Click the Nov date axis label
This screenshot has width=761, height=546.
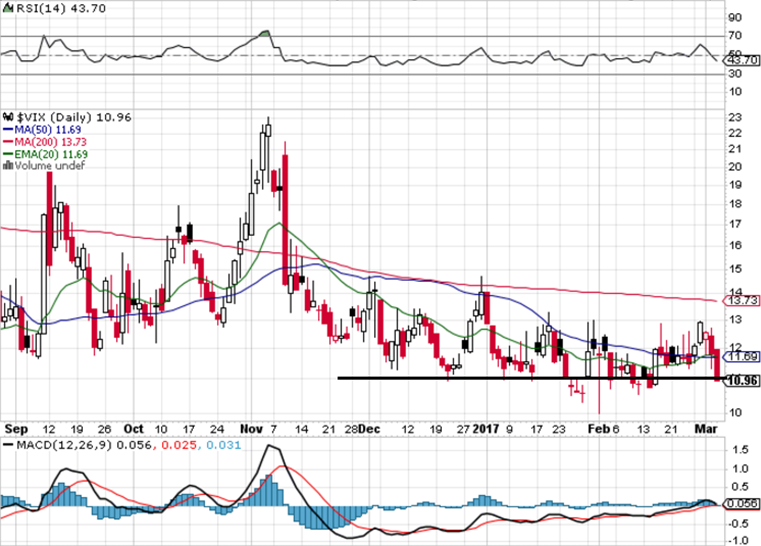pyautogui.click(x=251, y=429)
